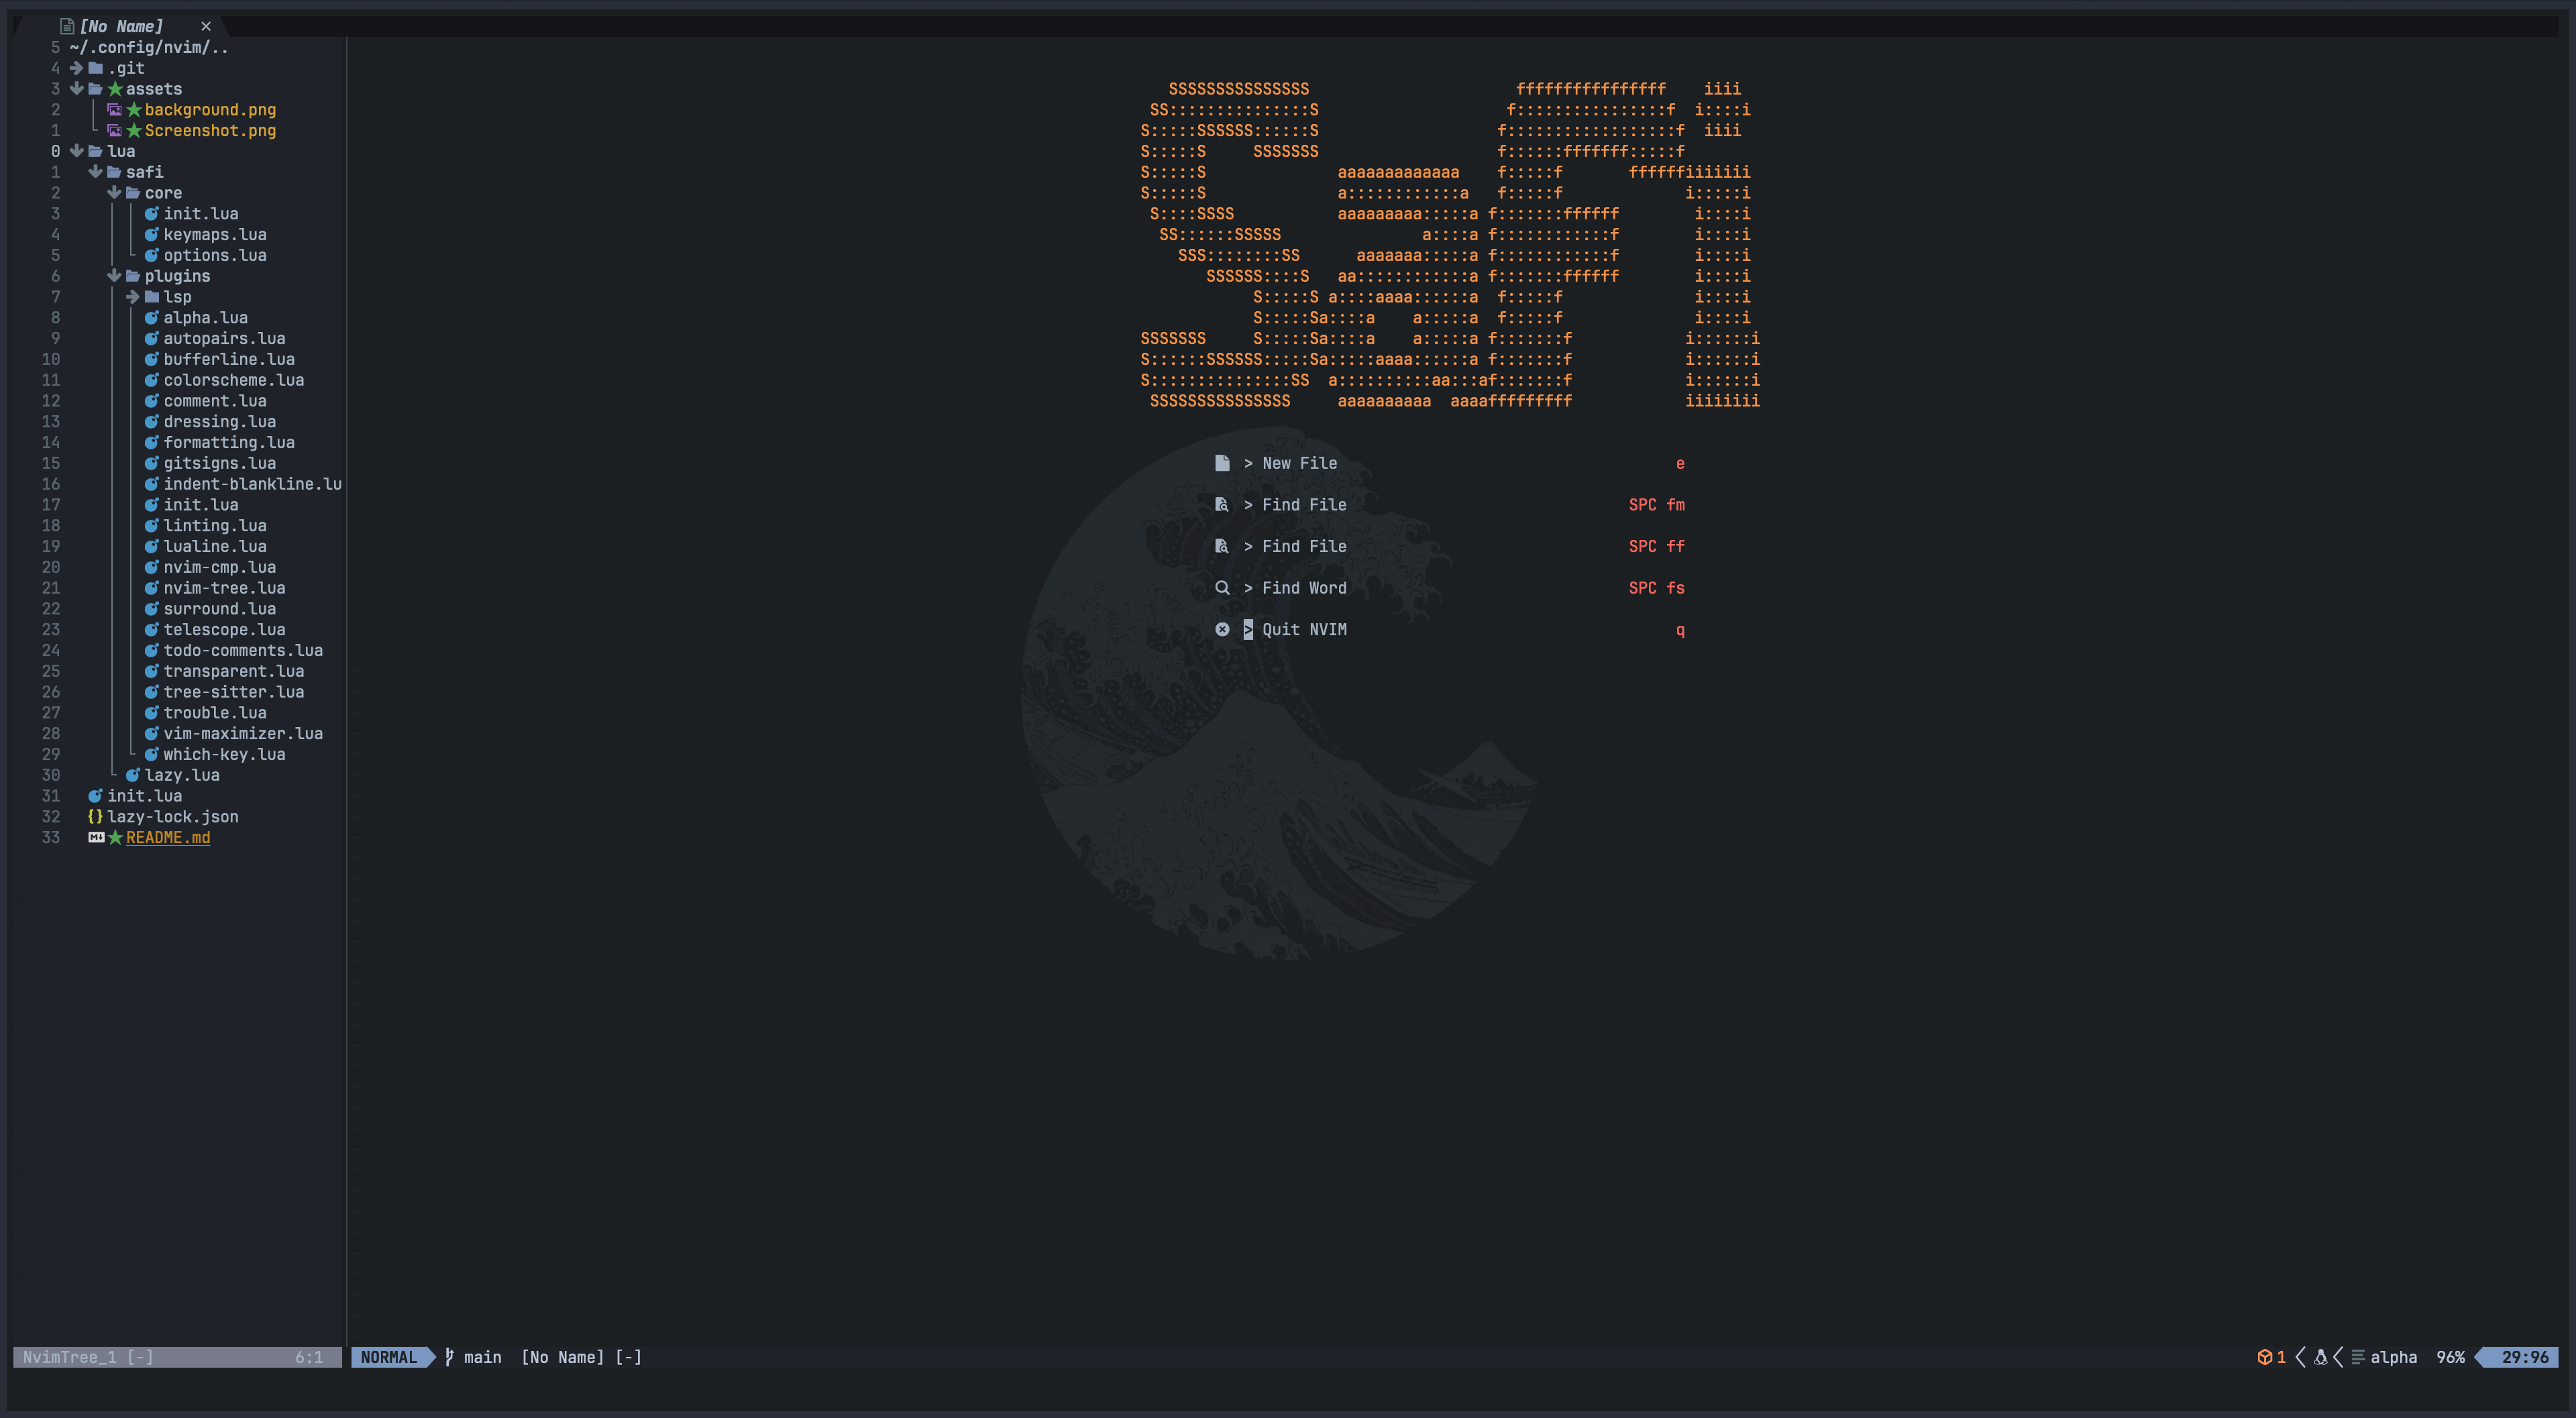2576x1418 pixels.
Task: Click the README.md markdown file icon
Action: 96,837
